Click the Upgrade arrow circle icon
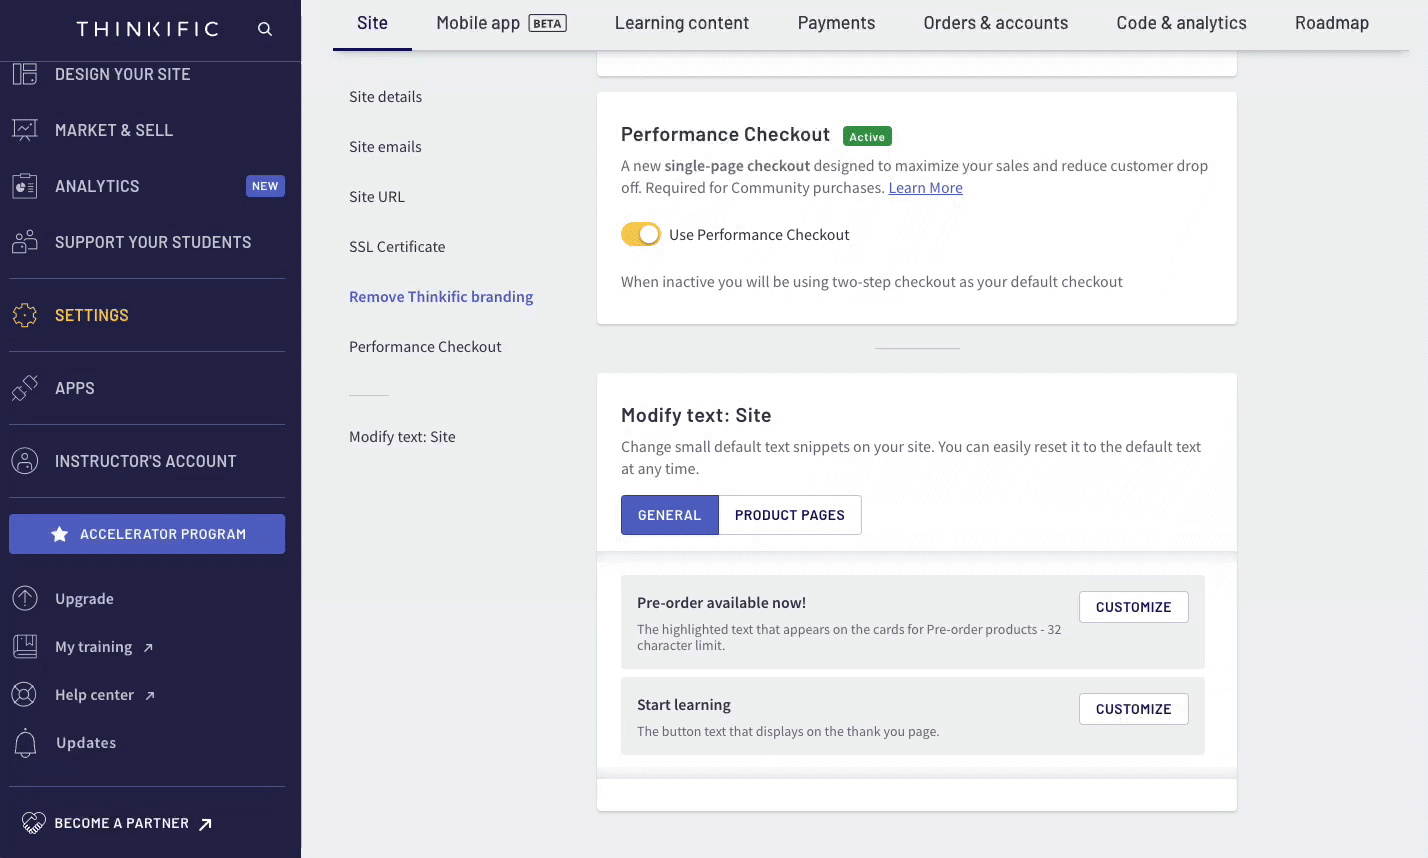The image size is (1428, 858). coord(25,599)
